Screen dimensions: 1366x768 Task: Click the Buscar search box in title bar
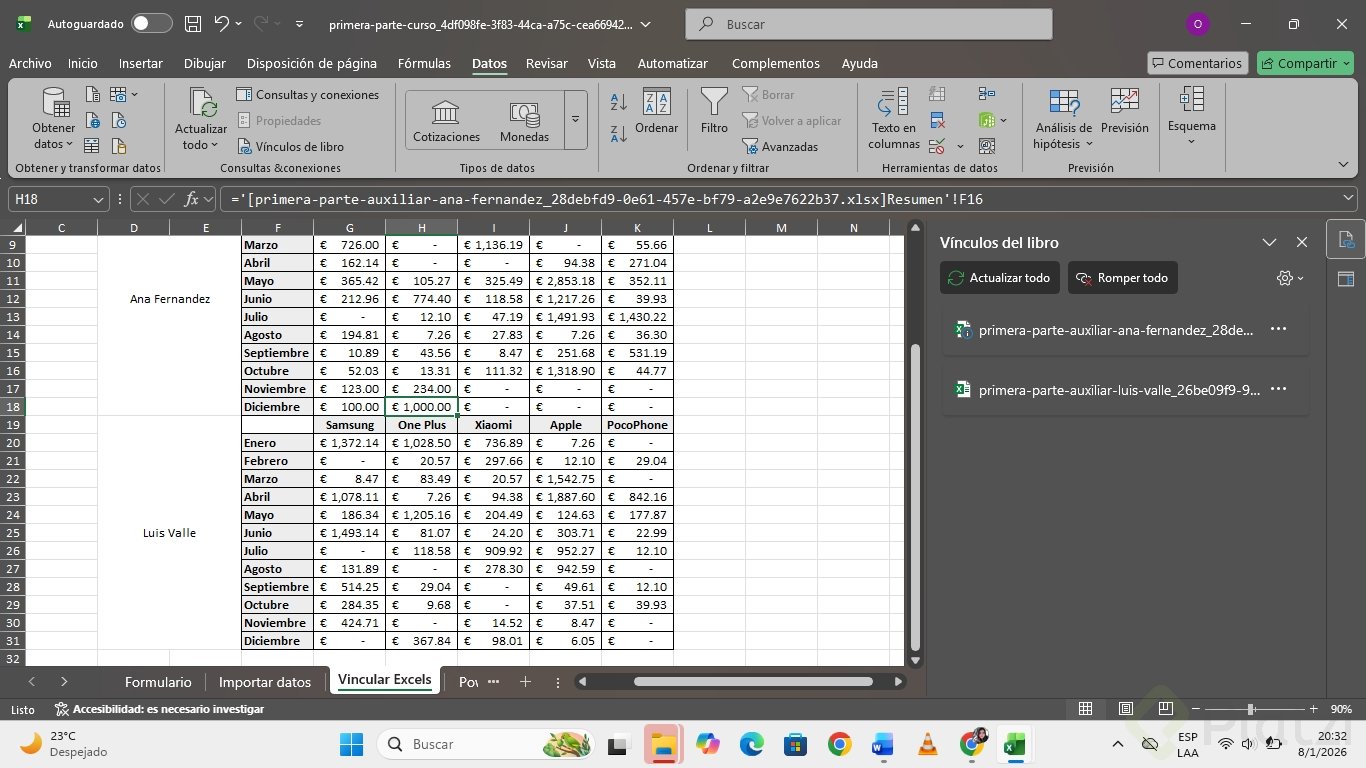tap(868, 24)
